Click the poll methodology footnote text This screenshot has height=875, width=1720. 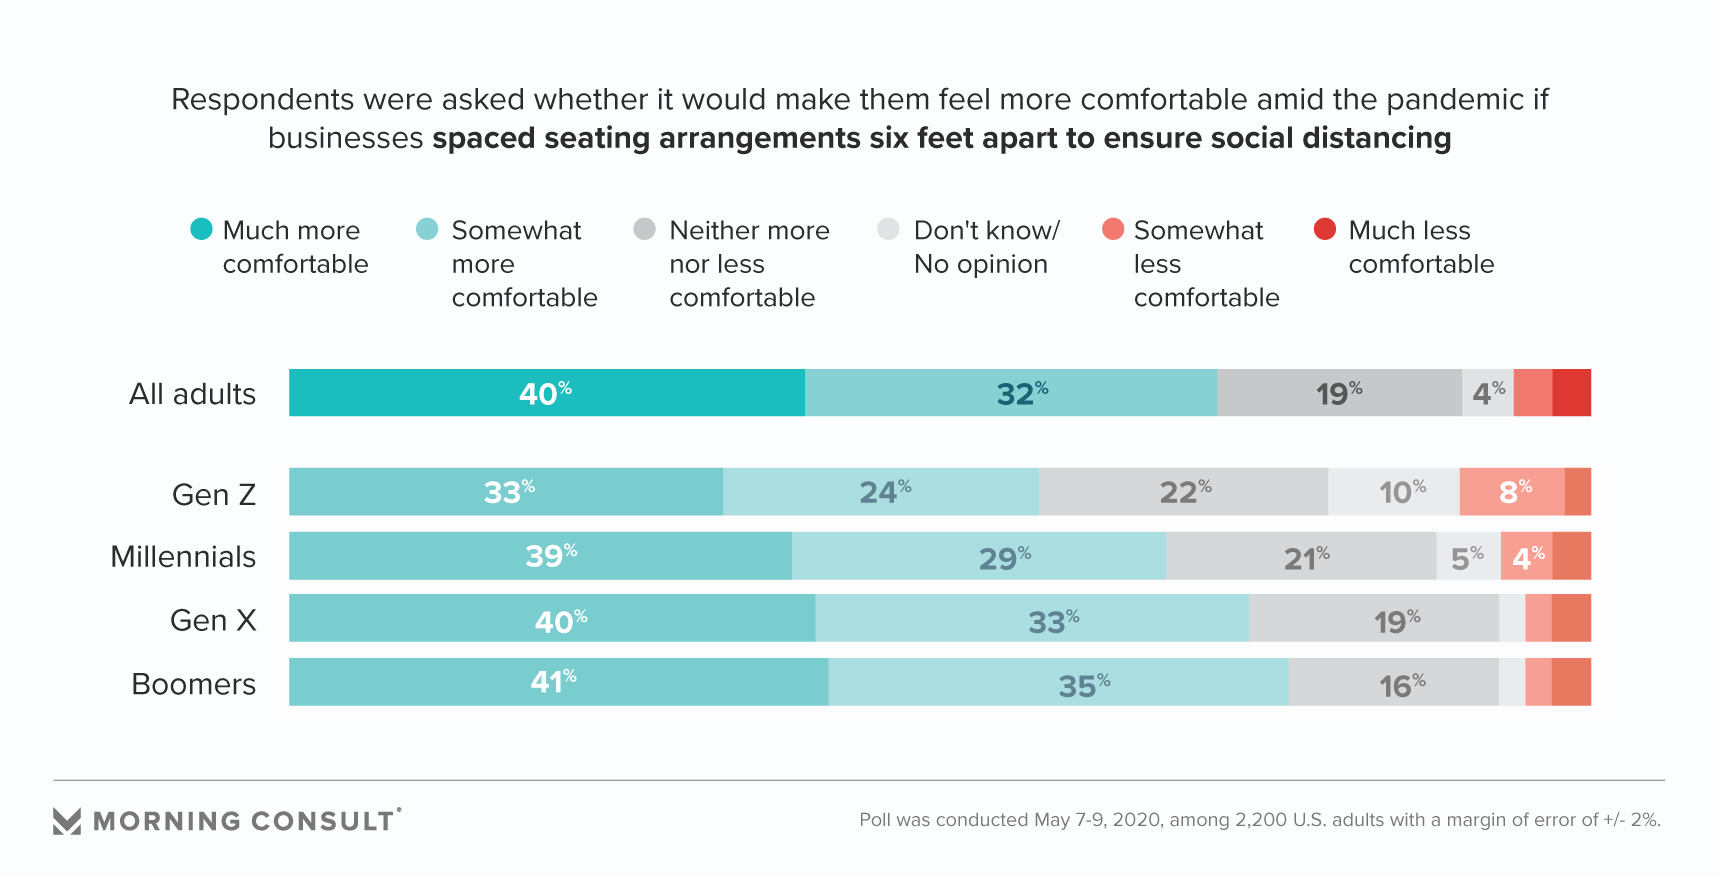pyautogui.click(x=1260, y=820)
